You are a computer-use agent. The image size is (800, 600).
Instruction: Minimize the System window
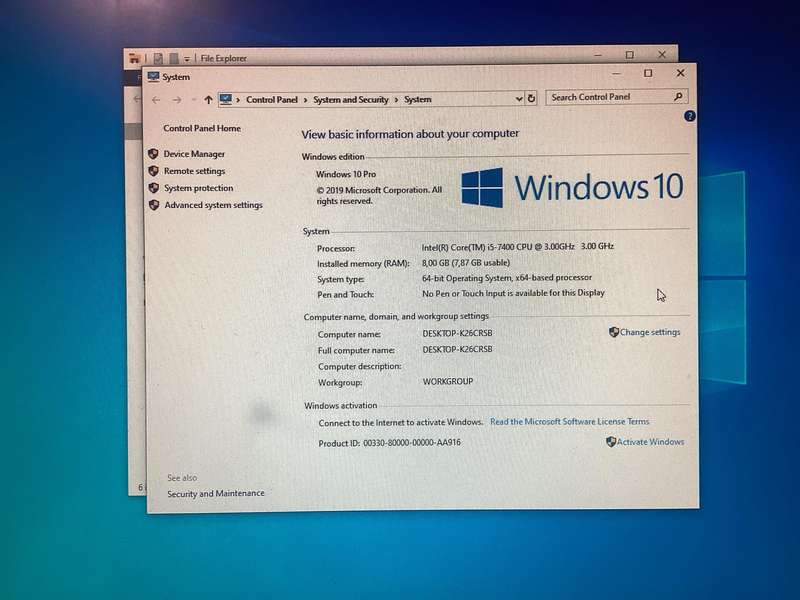pyautogui.click(x=616, y=73)
